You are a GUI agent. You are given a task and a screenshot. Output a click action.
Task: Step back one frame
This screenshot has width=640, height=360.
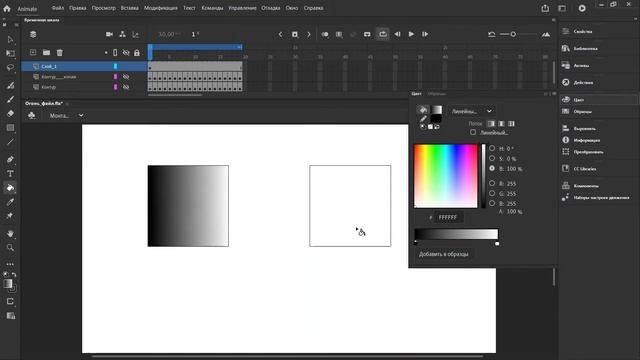[397, 34]
